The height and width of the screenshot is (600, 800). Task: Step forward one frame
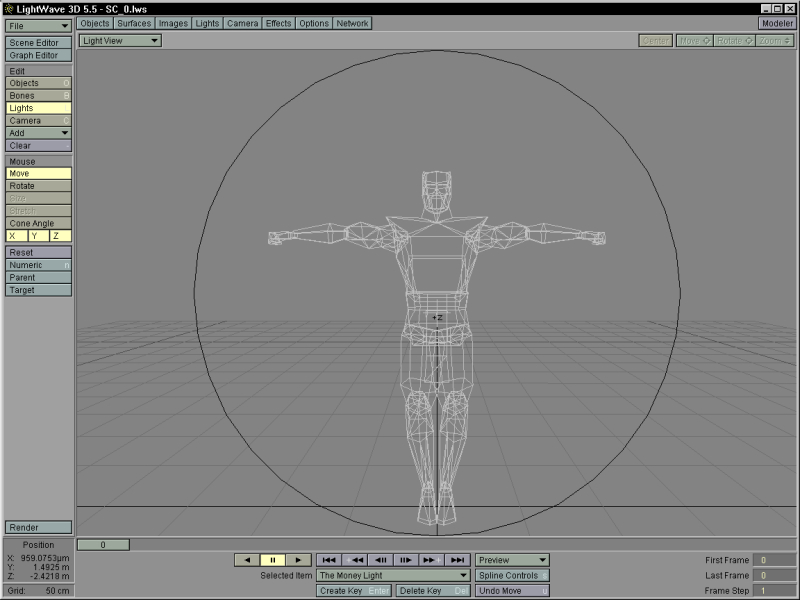click(406, 560)
